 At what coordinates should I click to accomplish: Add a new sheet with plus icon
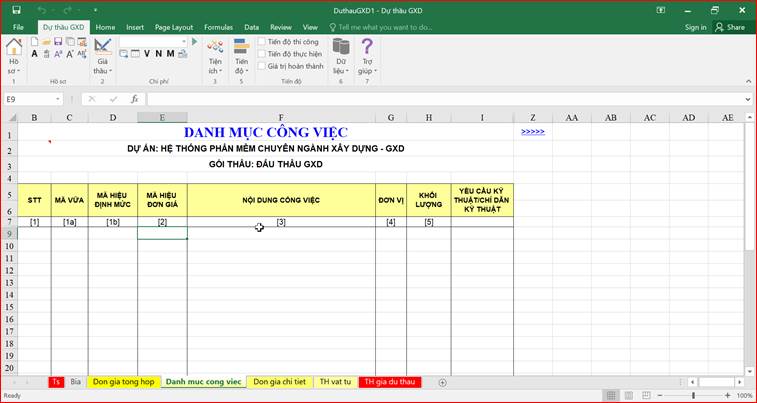[442, 382]
